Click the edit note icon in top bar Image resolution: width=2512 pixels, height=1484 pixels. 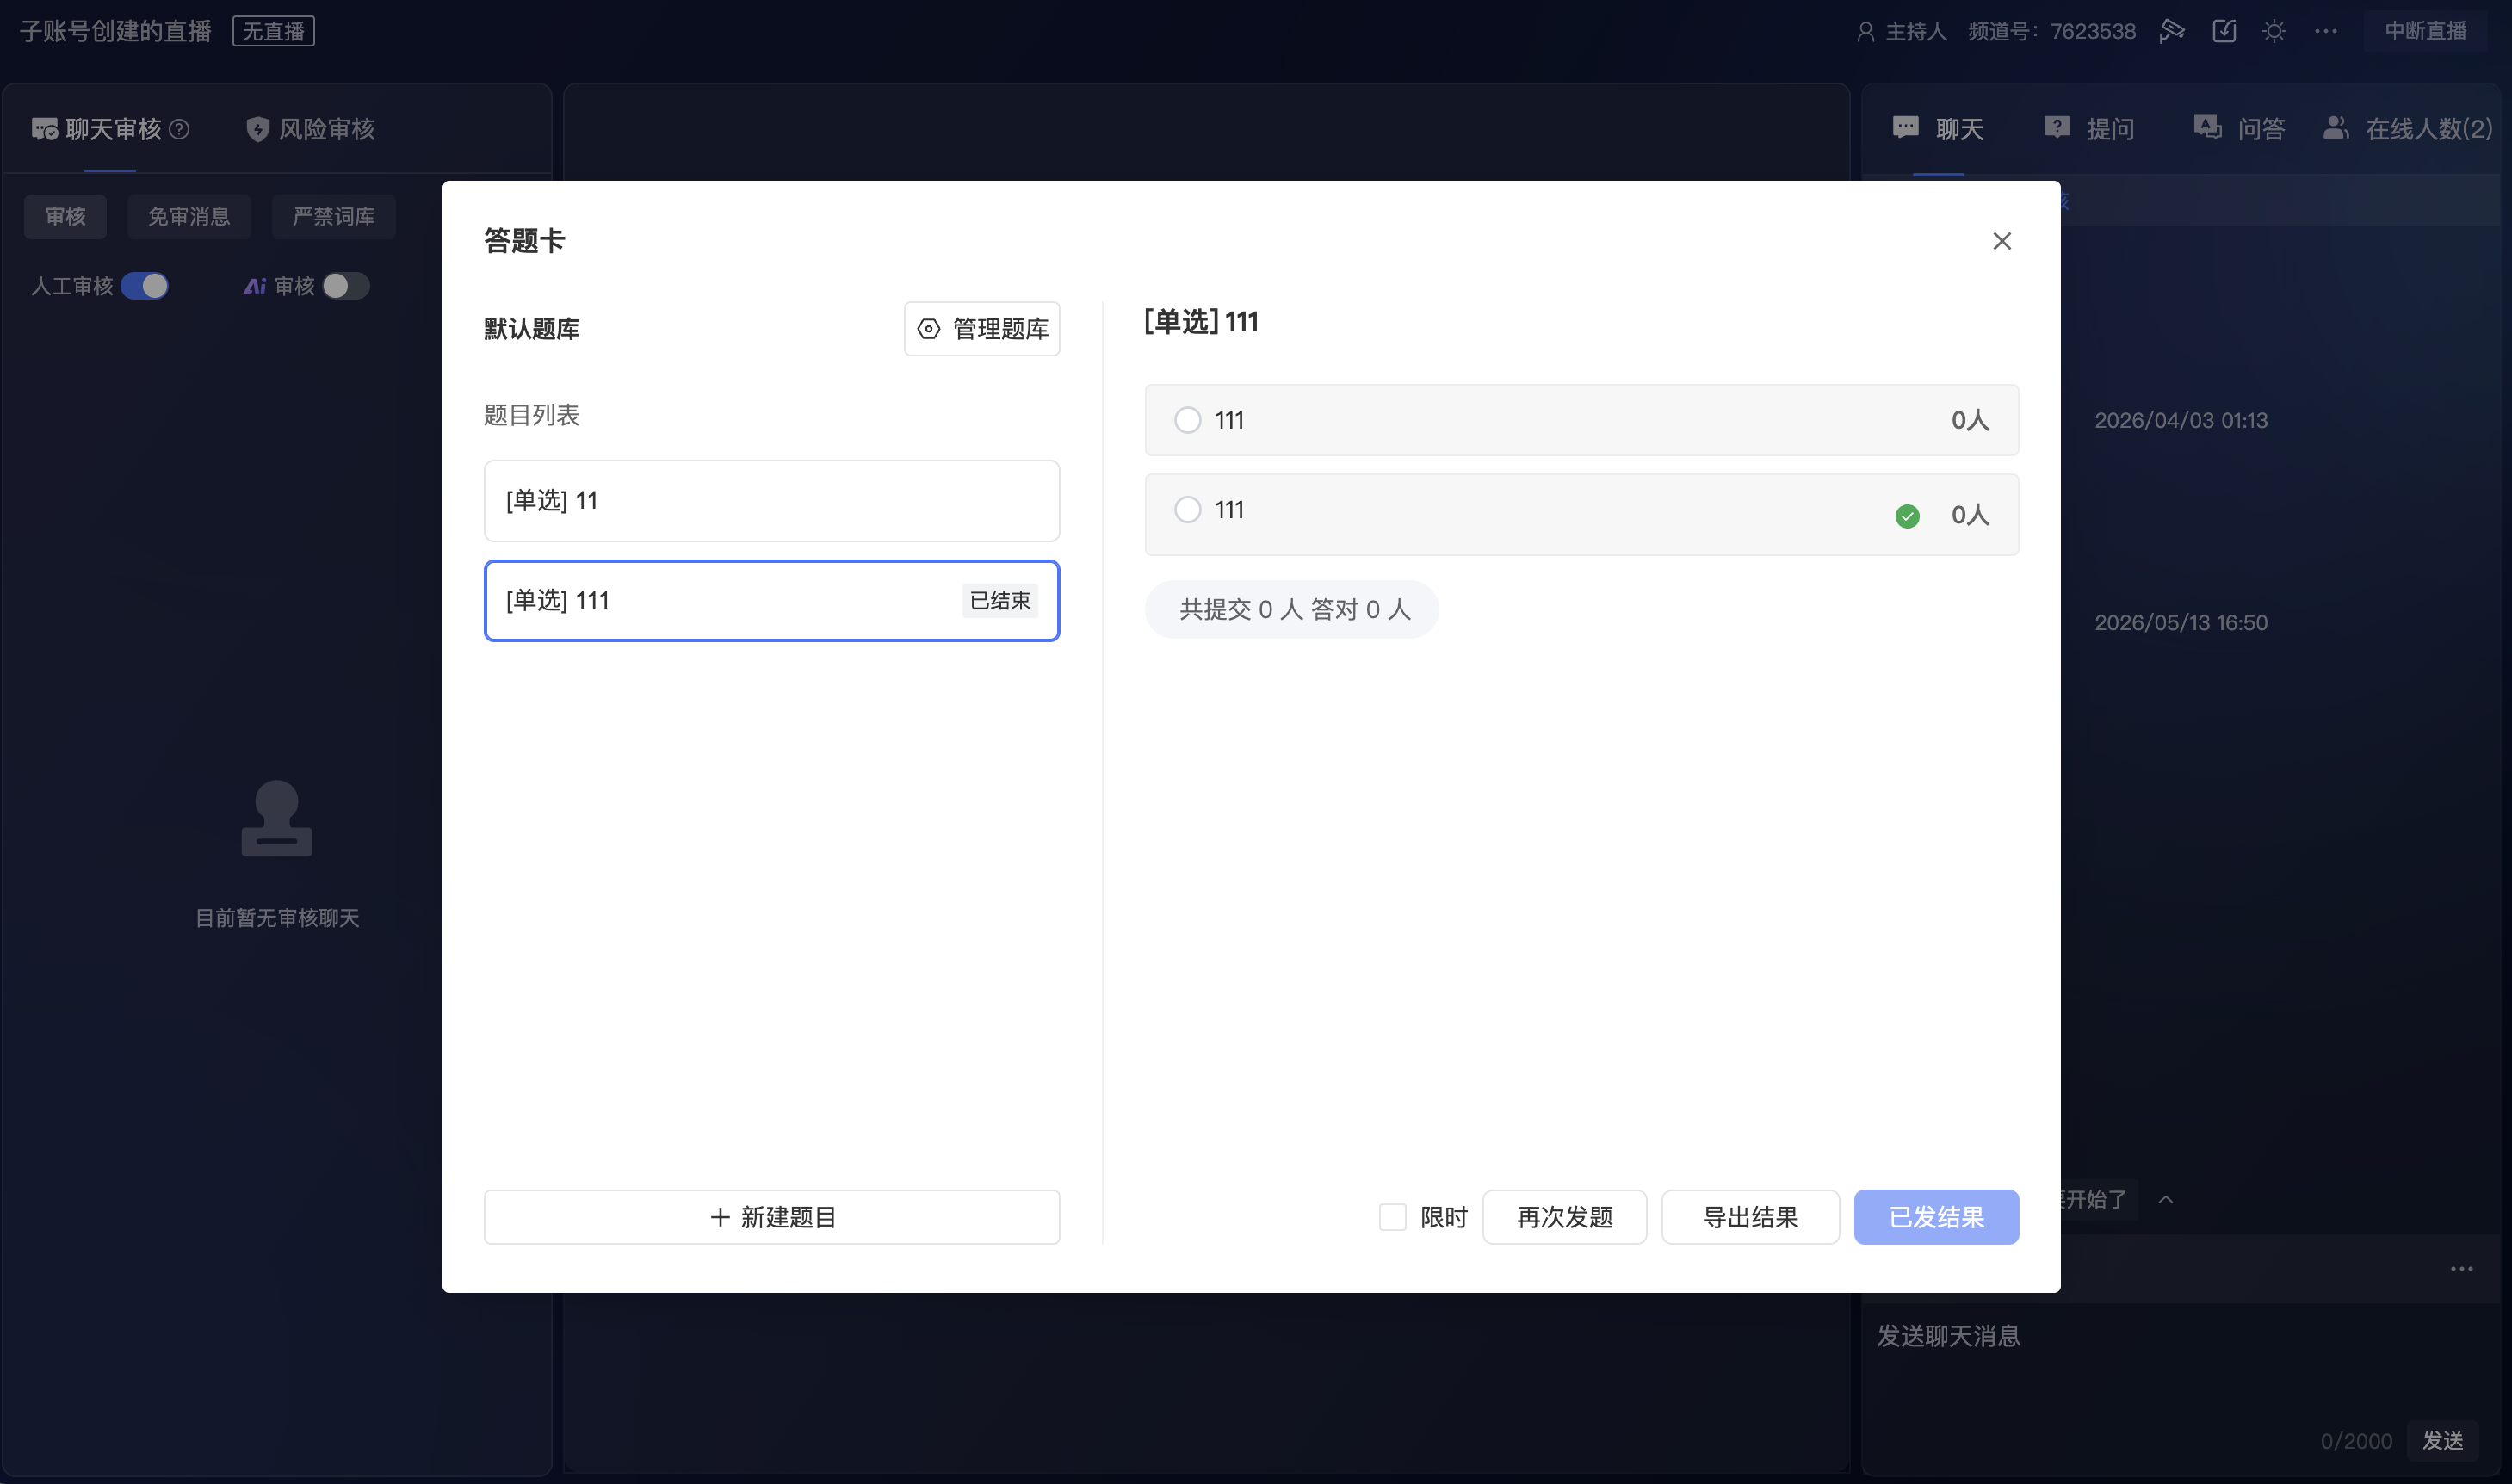(2224, 31)
